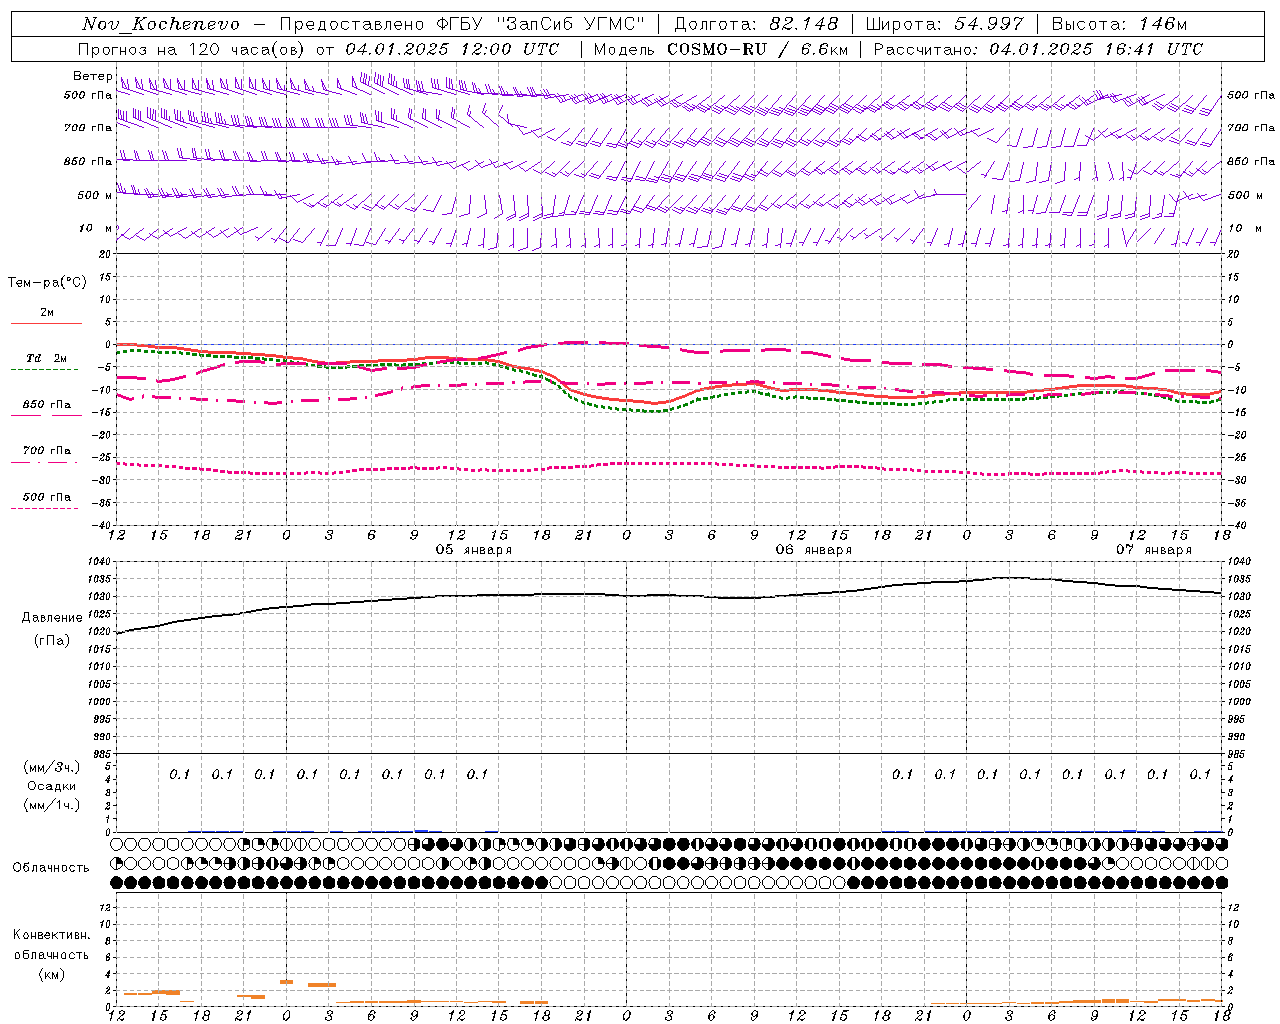1280x1024 pixels.
Task: Click the Облачность row label
Action: pyautogui.click(x=51, y=868)
